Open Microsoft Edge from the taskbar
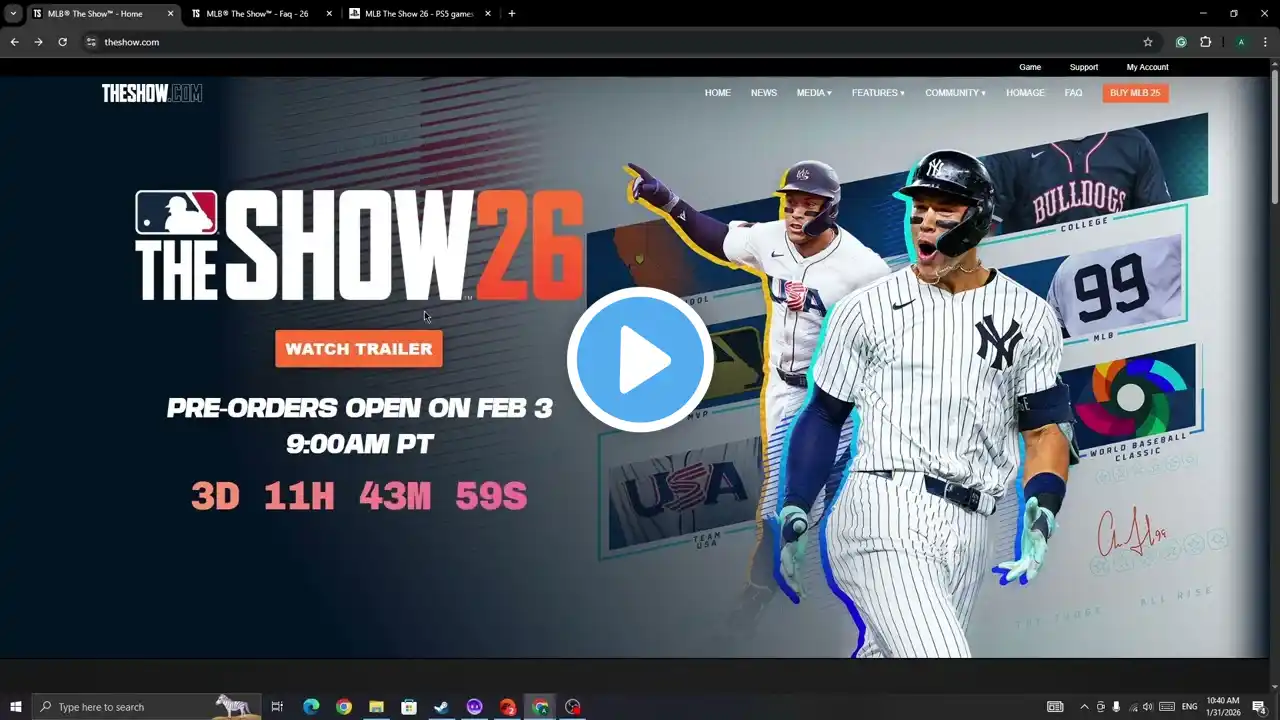1280x720 pixels. [311, 707]
